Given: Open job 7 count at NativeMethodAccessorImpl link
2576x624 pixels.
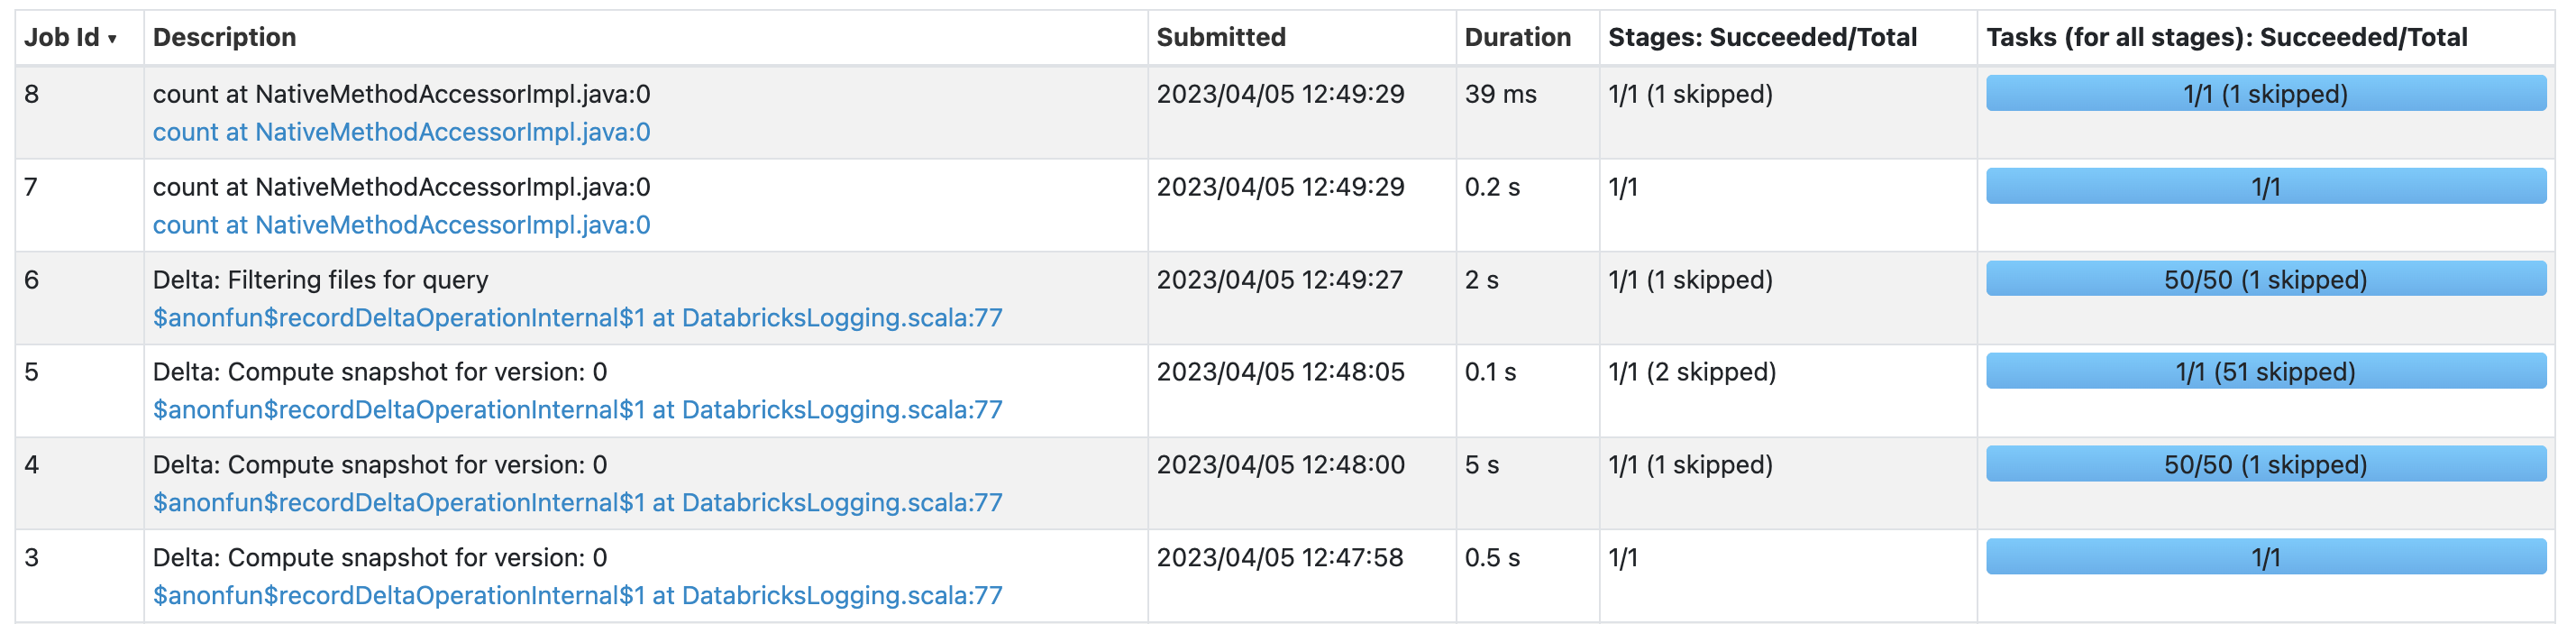Looking at the screenshot, I should 401,225.
